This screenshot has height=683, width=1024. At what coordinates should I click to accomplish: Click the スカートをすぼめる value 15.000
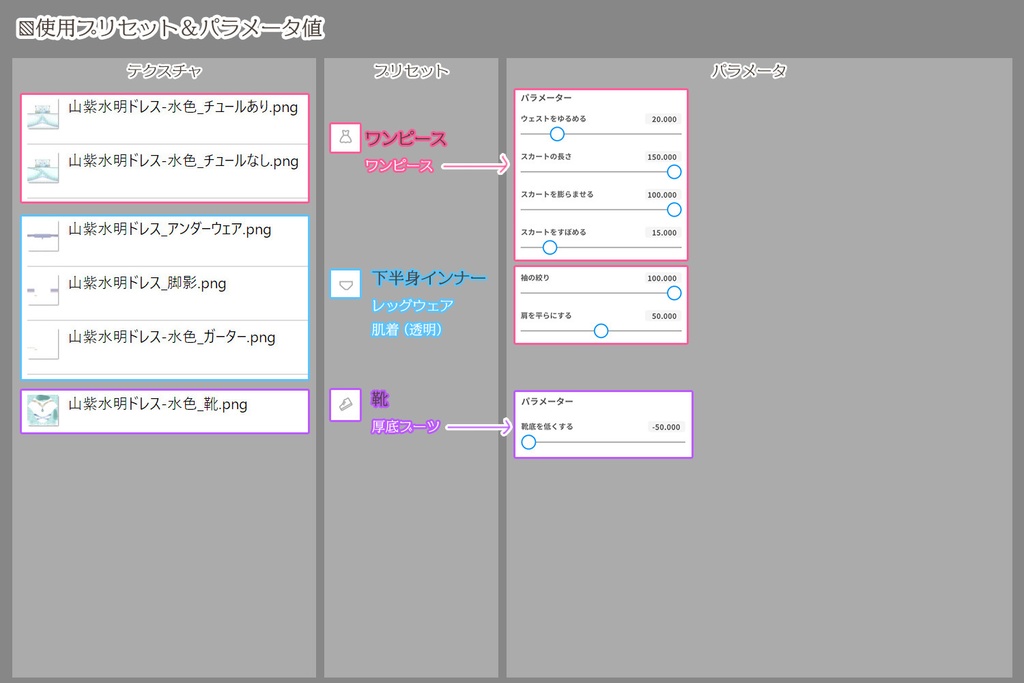(x=664, y=233)
